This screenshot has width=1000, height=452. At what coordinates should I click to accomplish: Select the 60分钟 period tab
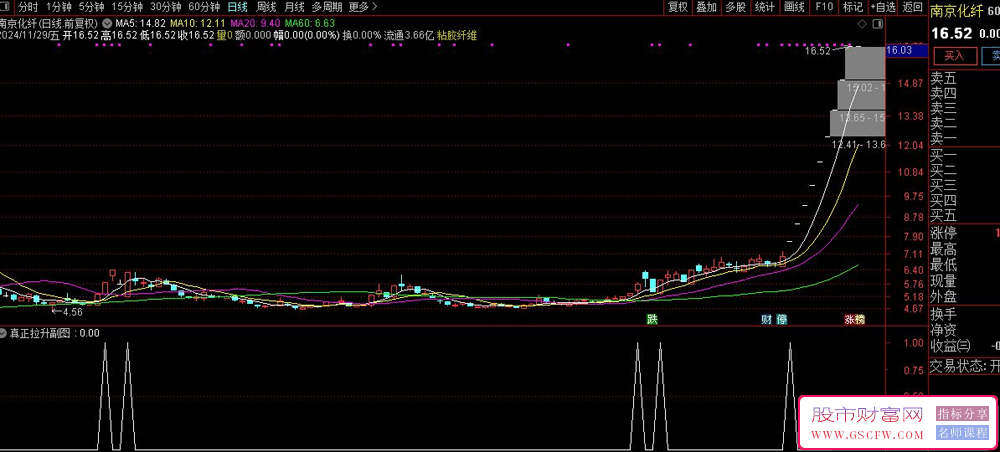coord(205,8)
